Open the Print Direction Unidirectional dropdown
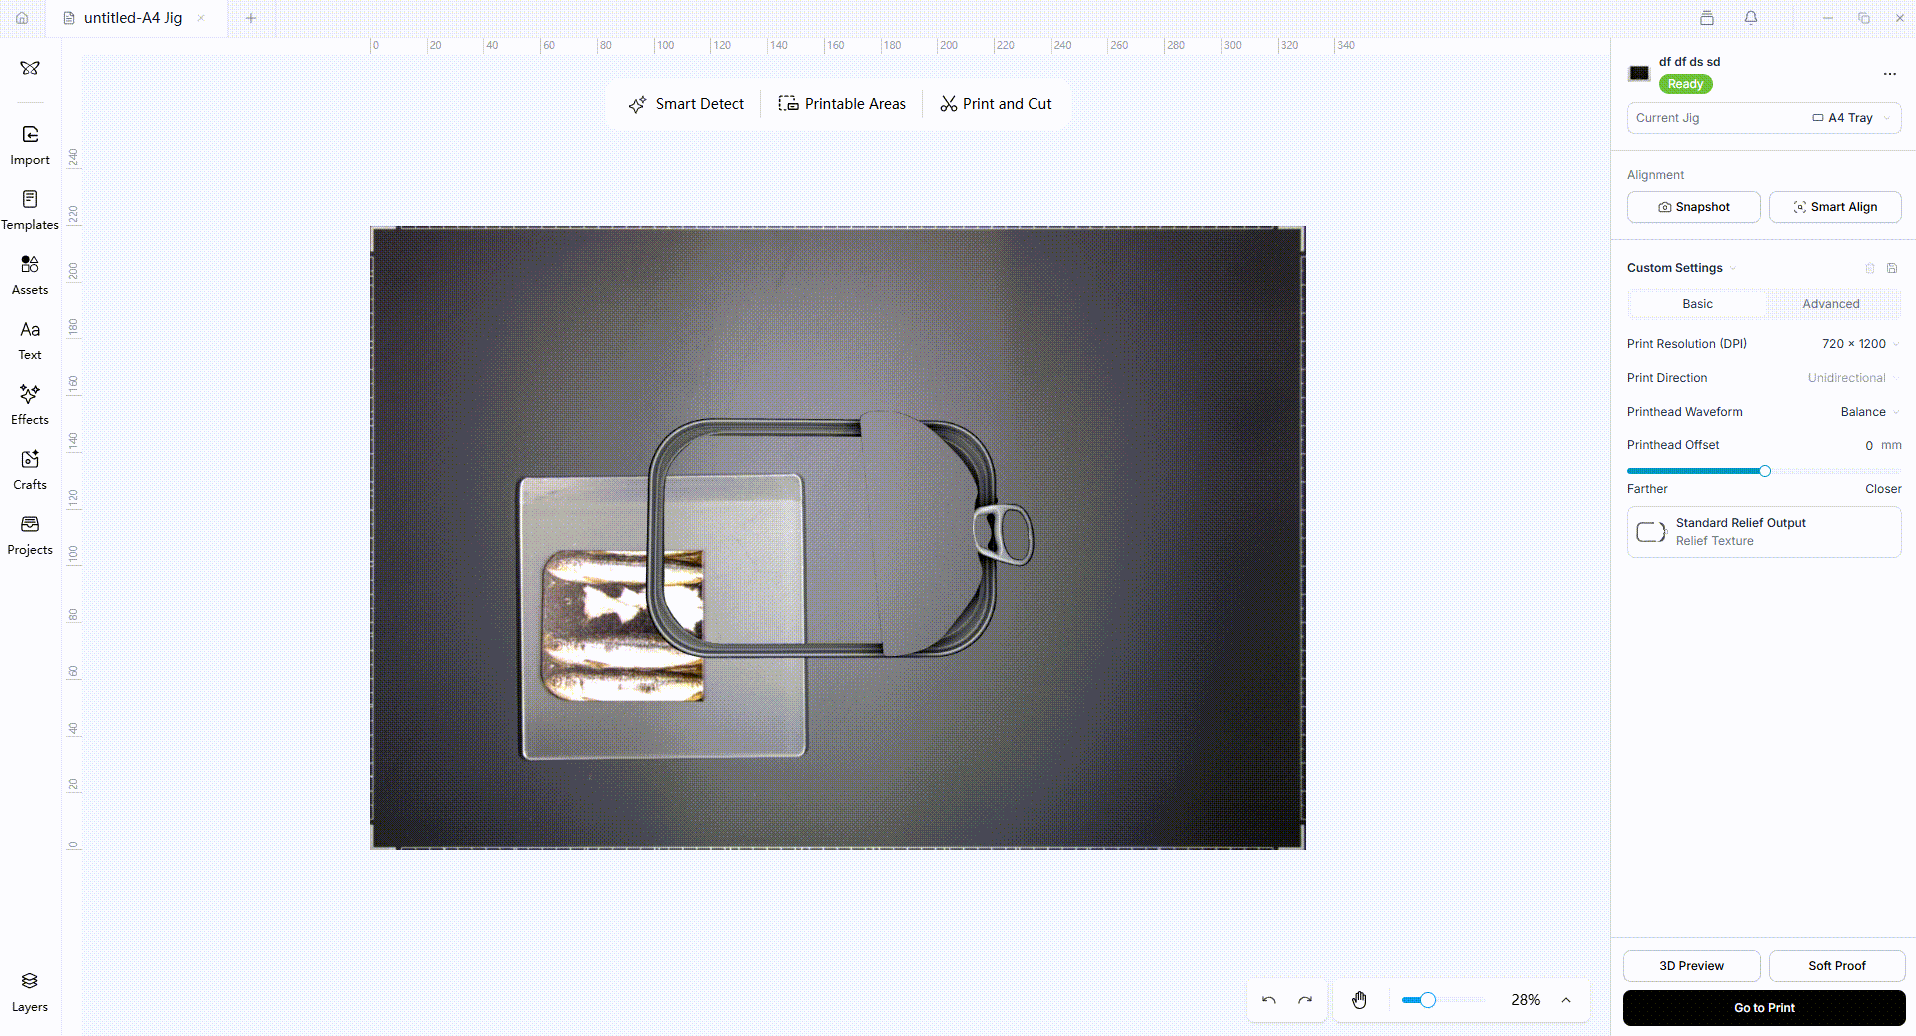Image resolution: width=1916 pixels, height=1036 pixels. pyautogui.click(x=1853, y=378)
